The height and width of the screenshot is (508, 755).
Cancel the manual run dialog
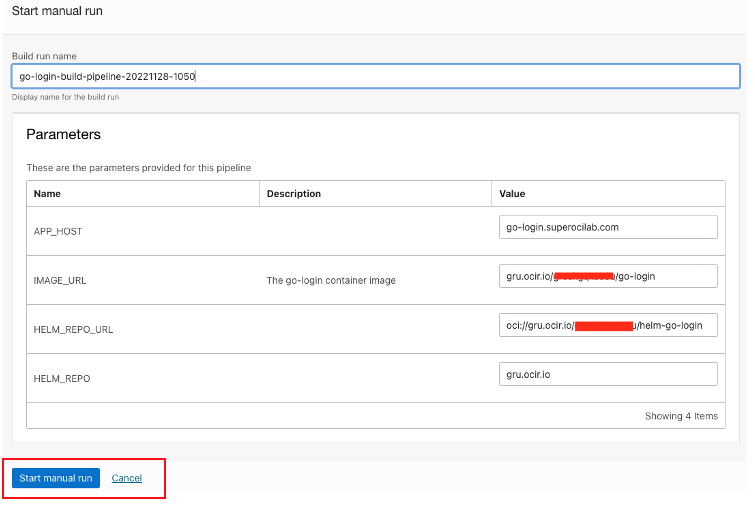point(127,478)
